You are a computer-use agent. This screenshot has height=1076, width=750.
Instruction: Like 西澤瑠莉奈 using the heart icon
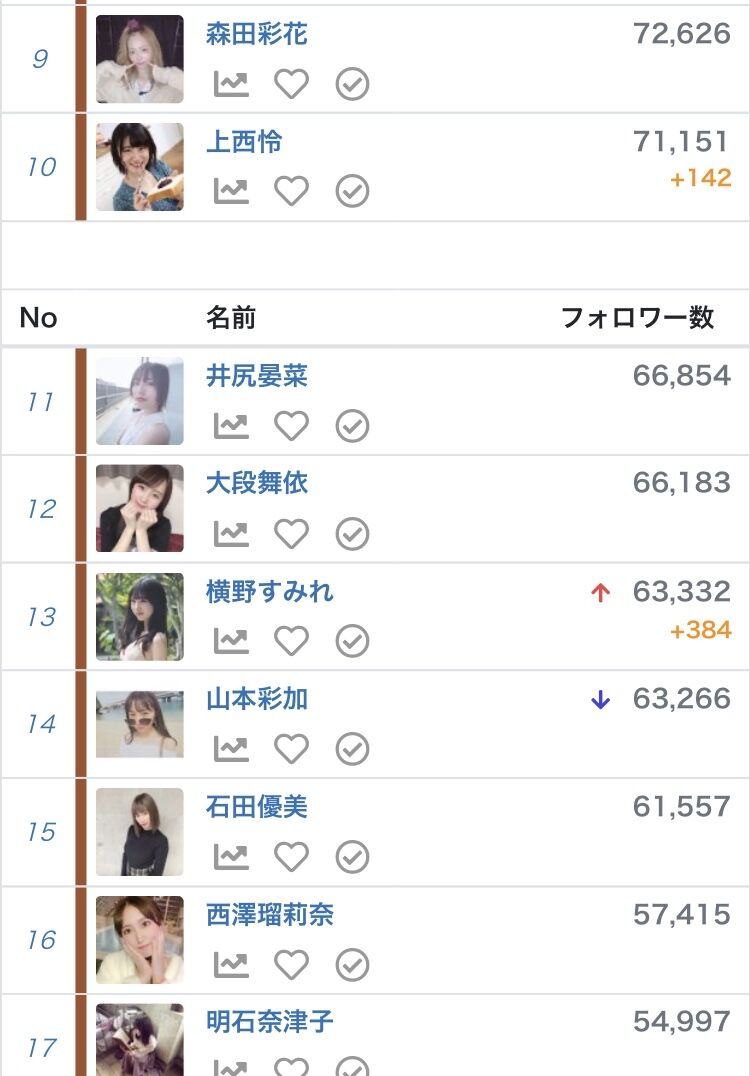tap(292, 964)
